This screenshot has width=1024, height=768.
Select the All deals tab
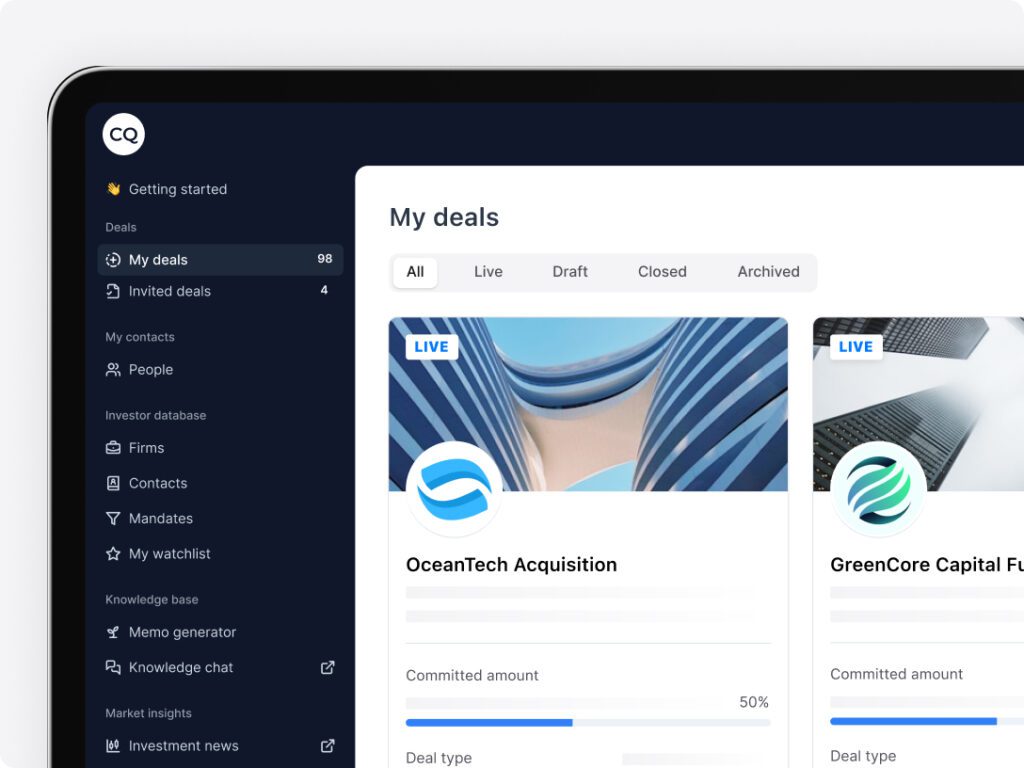click(x=415, y=272)
